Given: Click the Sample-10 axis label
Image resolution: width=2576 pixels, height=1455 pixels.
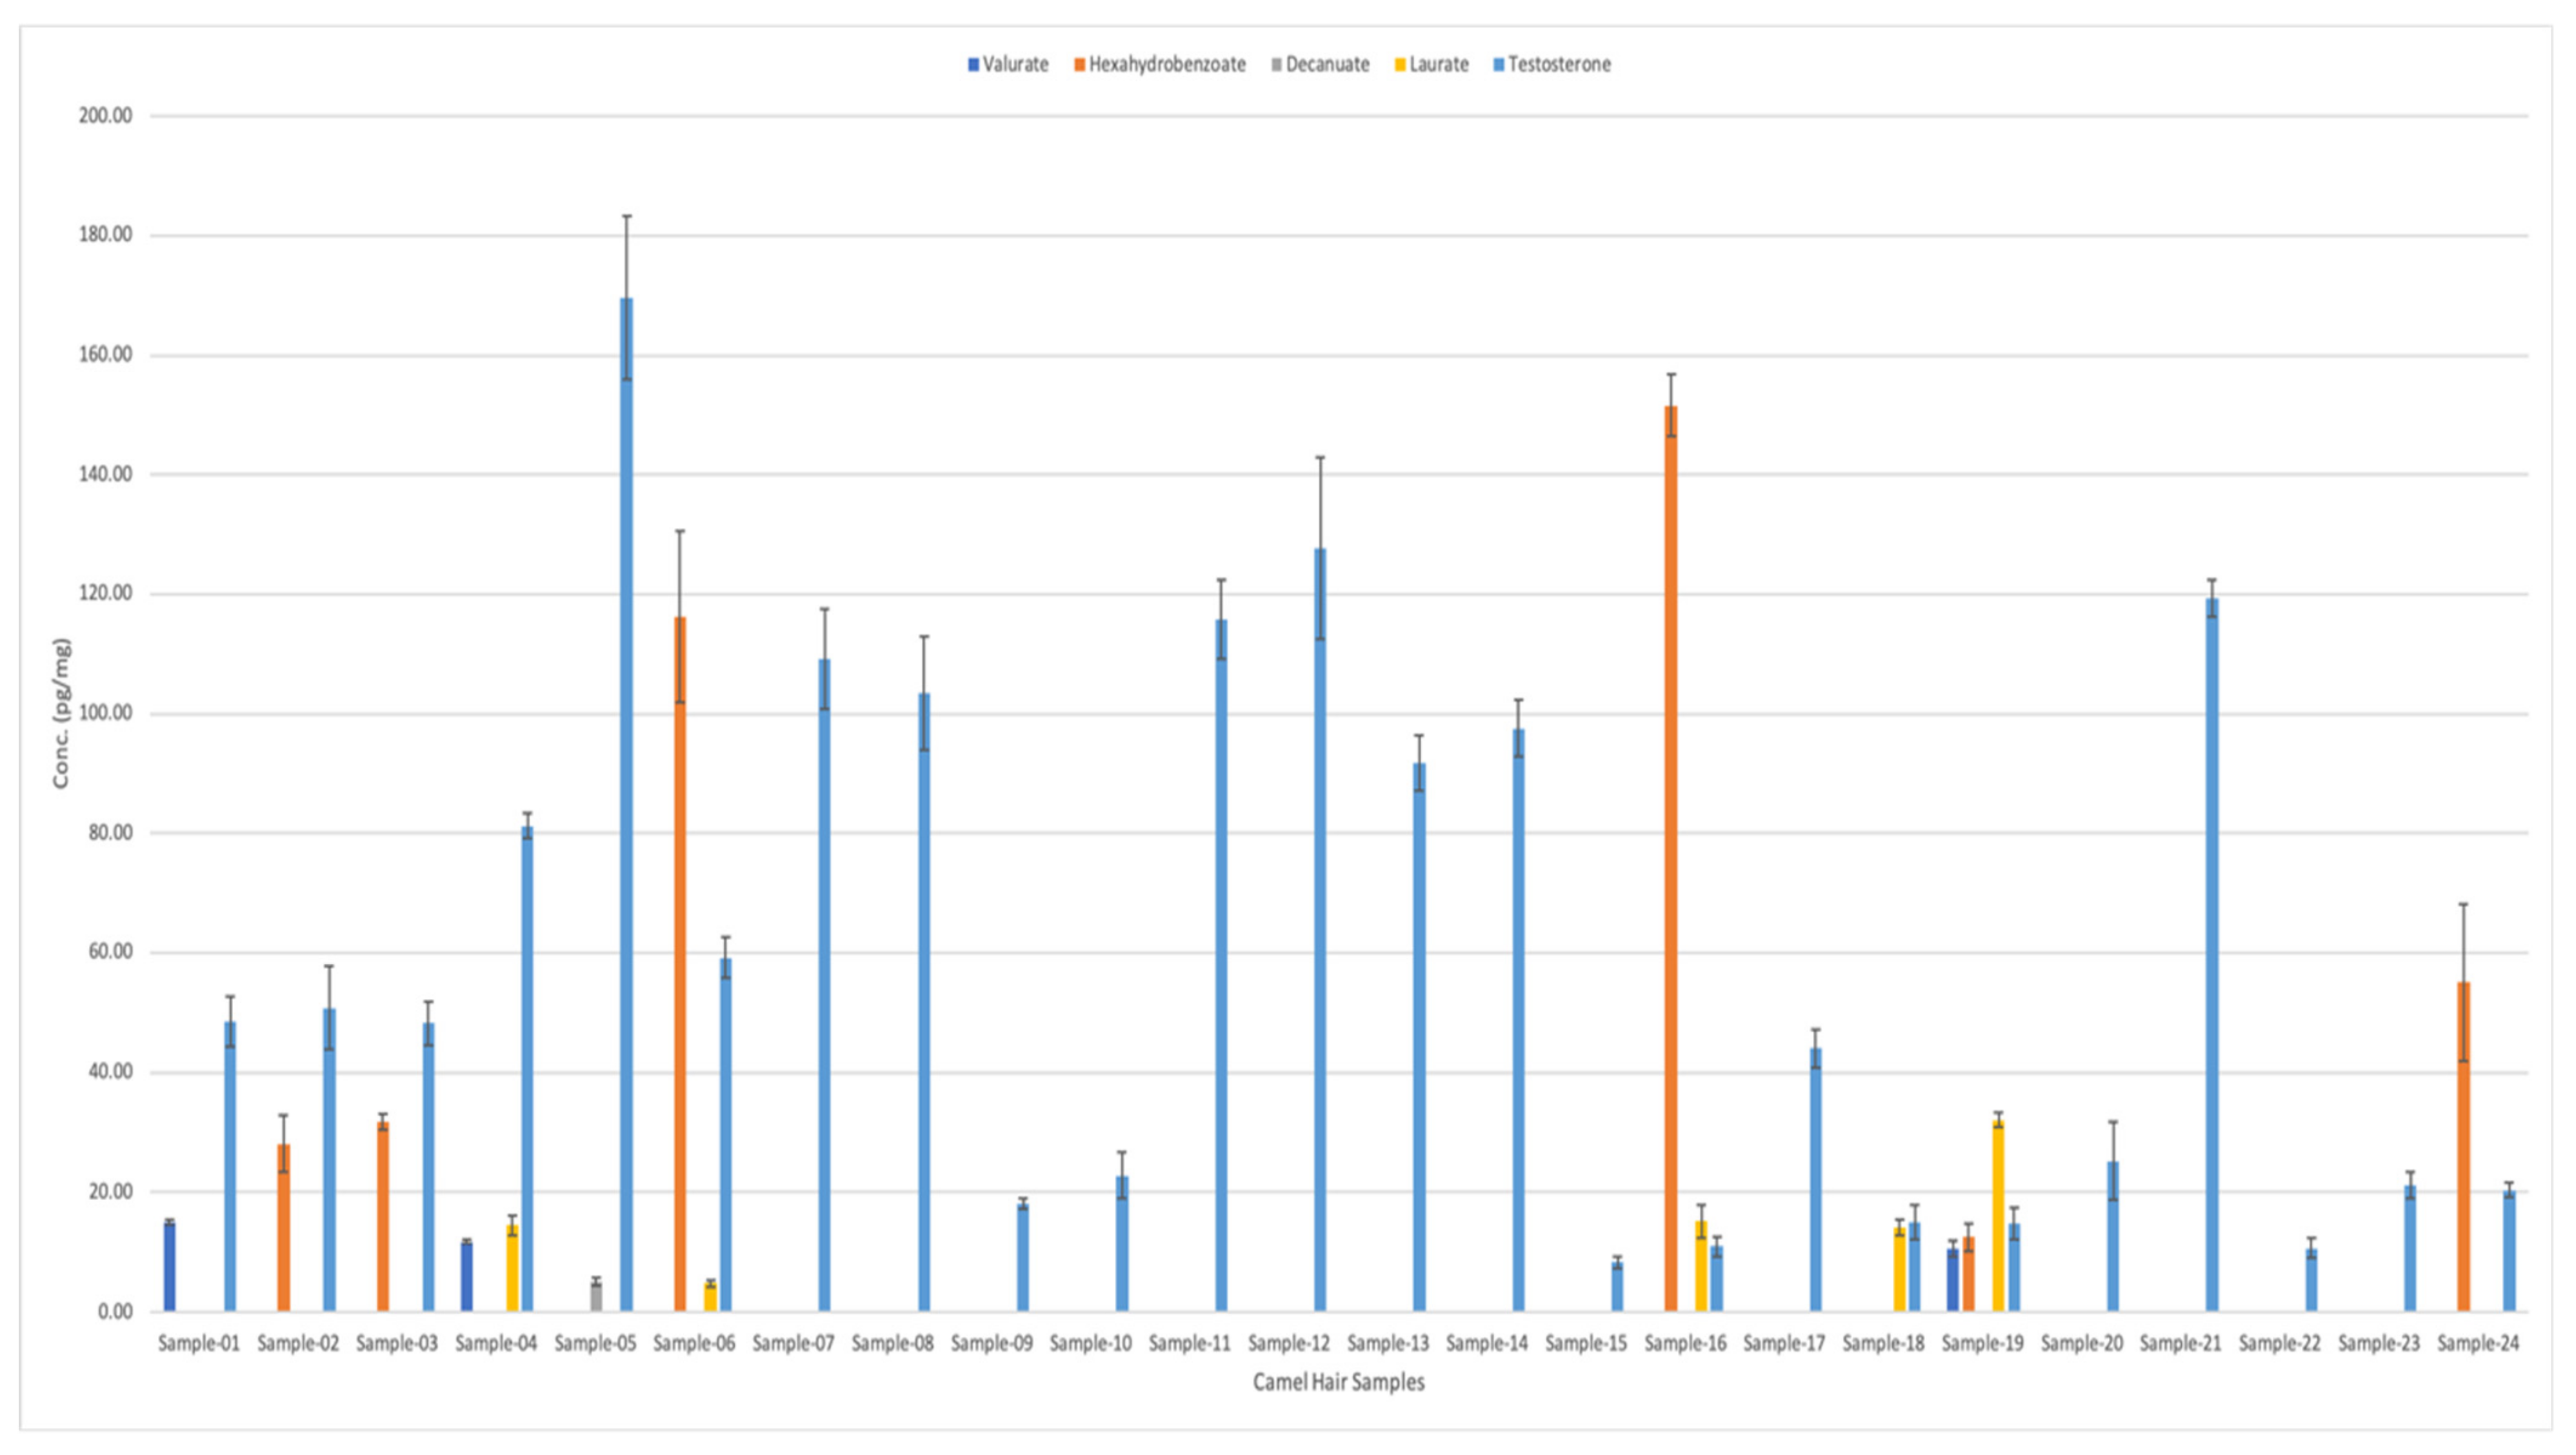Looking at the screenshot, I should (1090, 1343).
